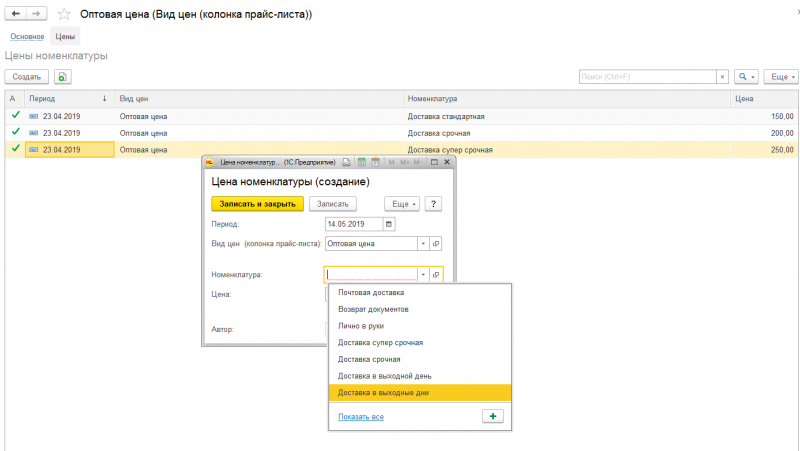The width and height of the screenshot is (800, 451).
Task: Choose 'Доставка в выходные дни' option
Action: (x=384, y=392)
